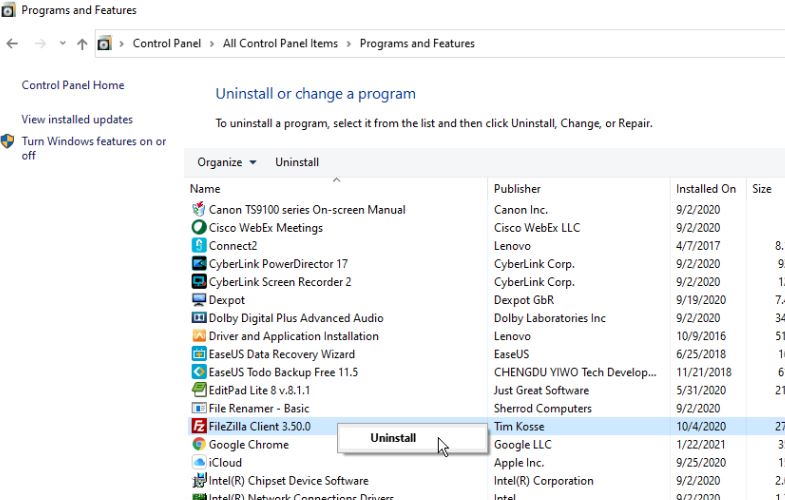Navigate to Control Panel breadcrumb
The width and height of the screenshot is (785, 500).
point(167,44)
